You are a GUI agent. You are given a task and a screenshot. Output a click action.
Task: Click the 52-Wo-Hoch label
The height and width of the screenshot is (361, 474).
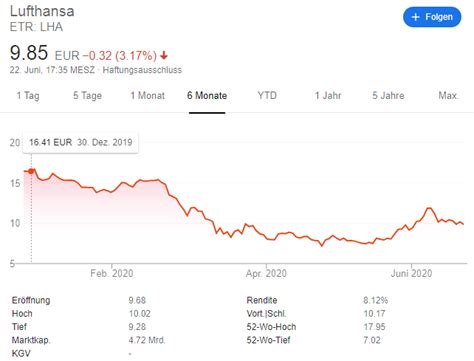pos(271,327)
